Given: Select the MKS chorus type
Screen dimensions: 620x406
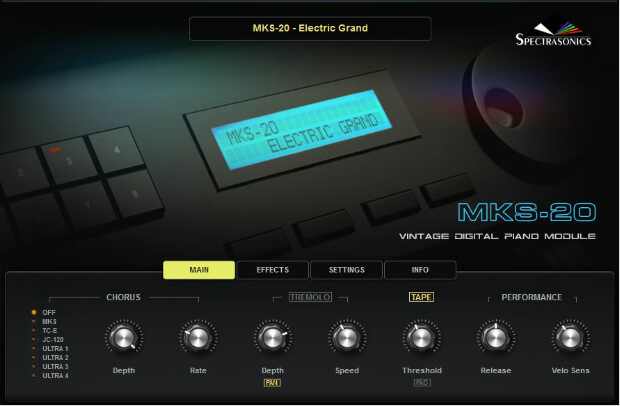Looking at the screenshot, I should click(x=43, y=321).
